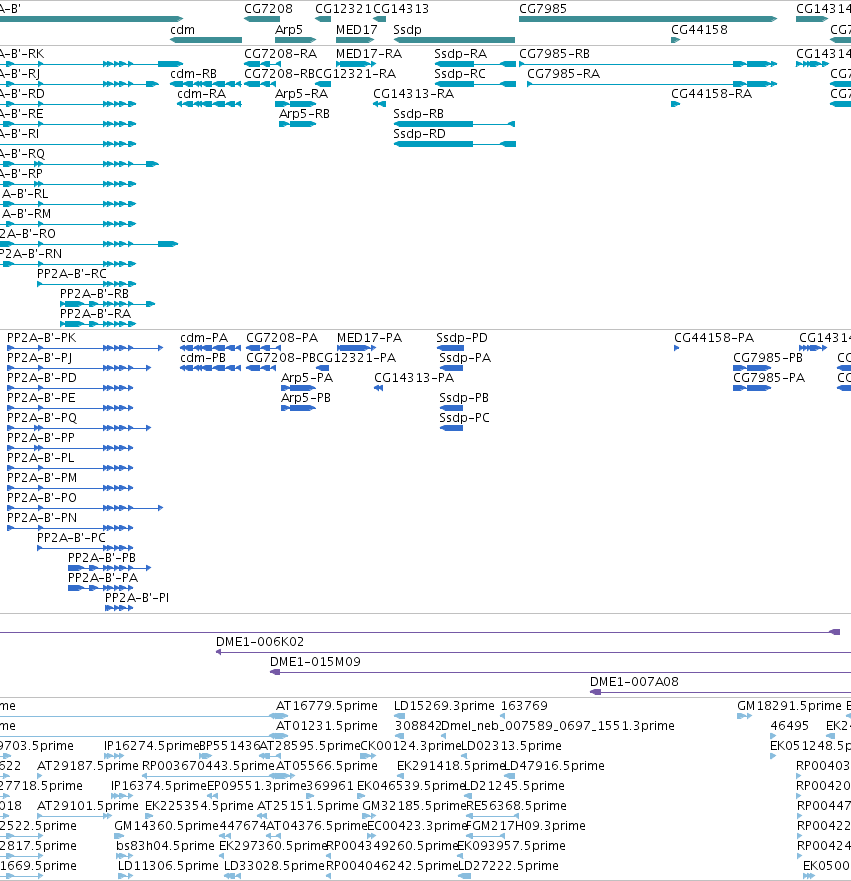This screenshot has width=851, height=881.
Task: Select transcript CG12321-RA
Action: pos(323,84)
